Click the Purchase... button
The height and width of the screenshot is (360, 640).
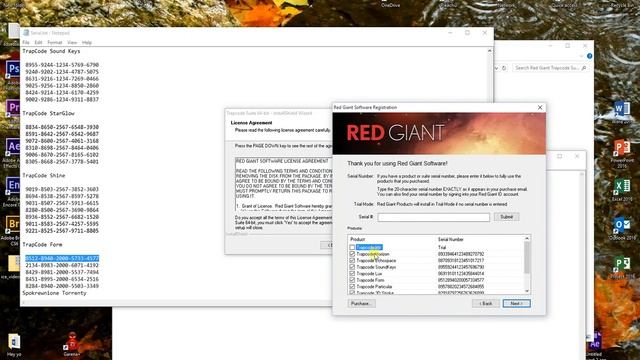pyautogui.click(x=361, y=303)
